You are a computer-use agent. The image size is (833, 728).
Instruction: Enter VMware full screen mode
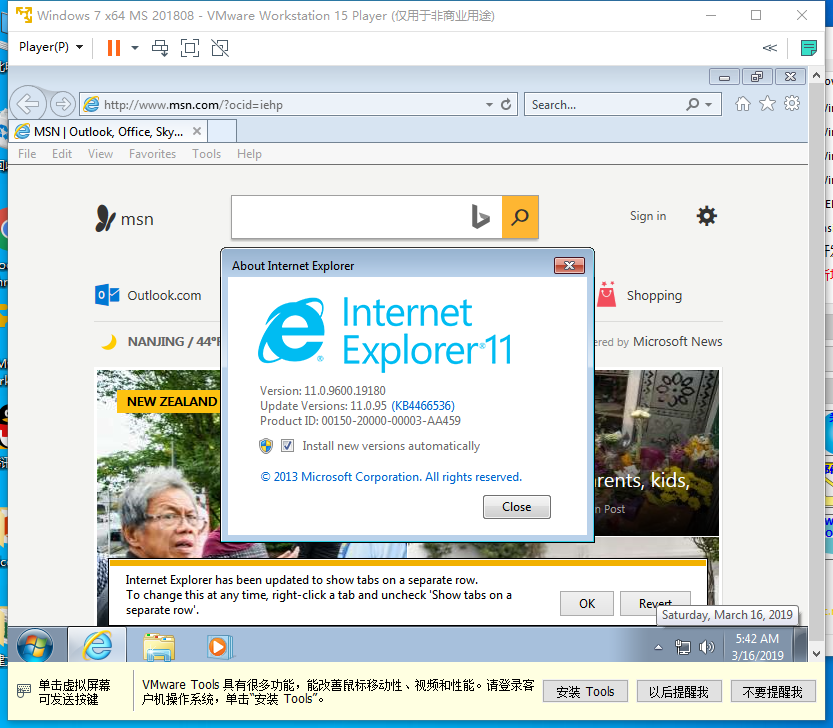(190, 48)
